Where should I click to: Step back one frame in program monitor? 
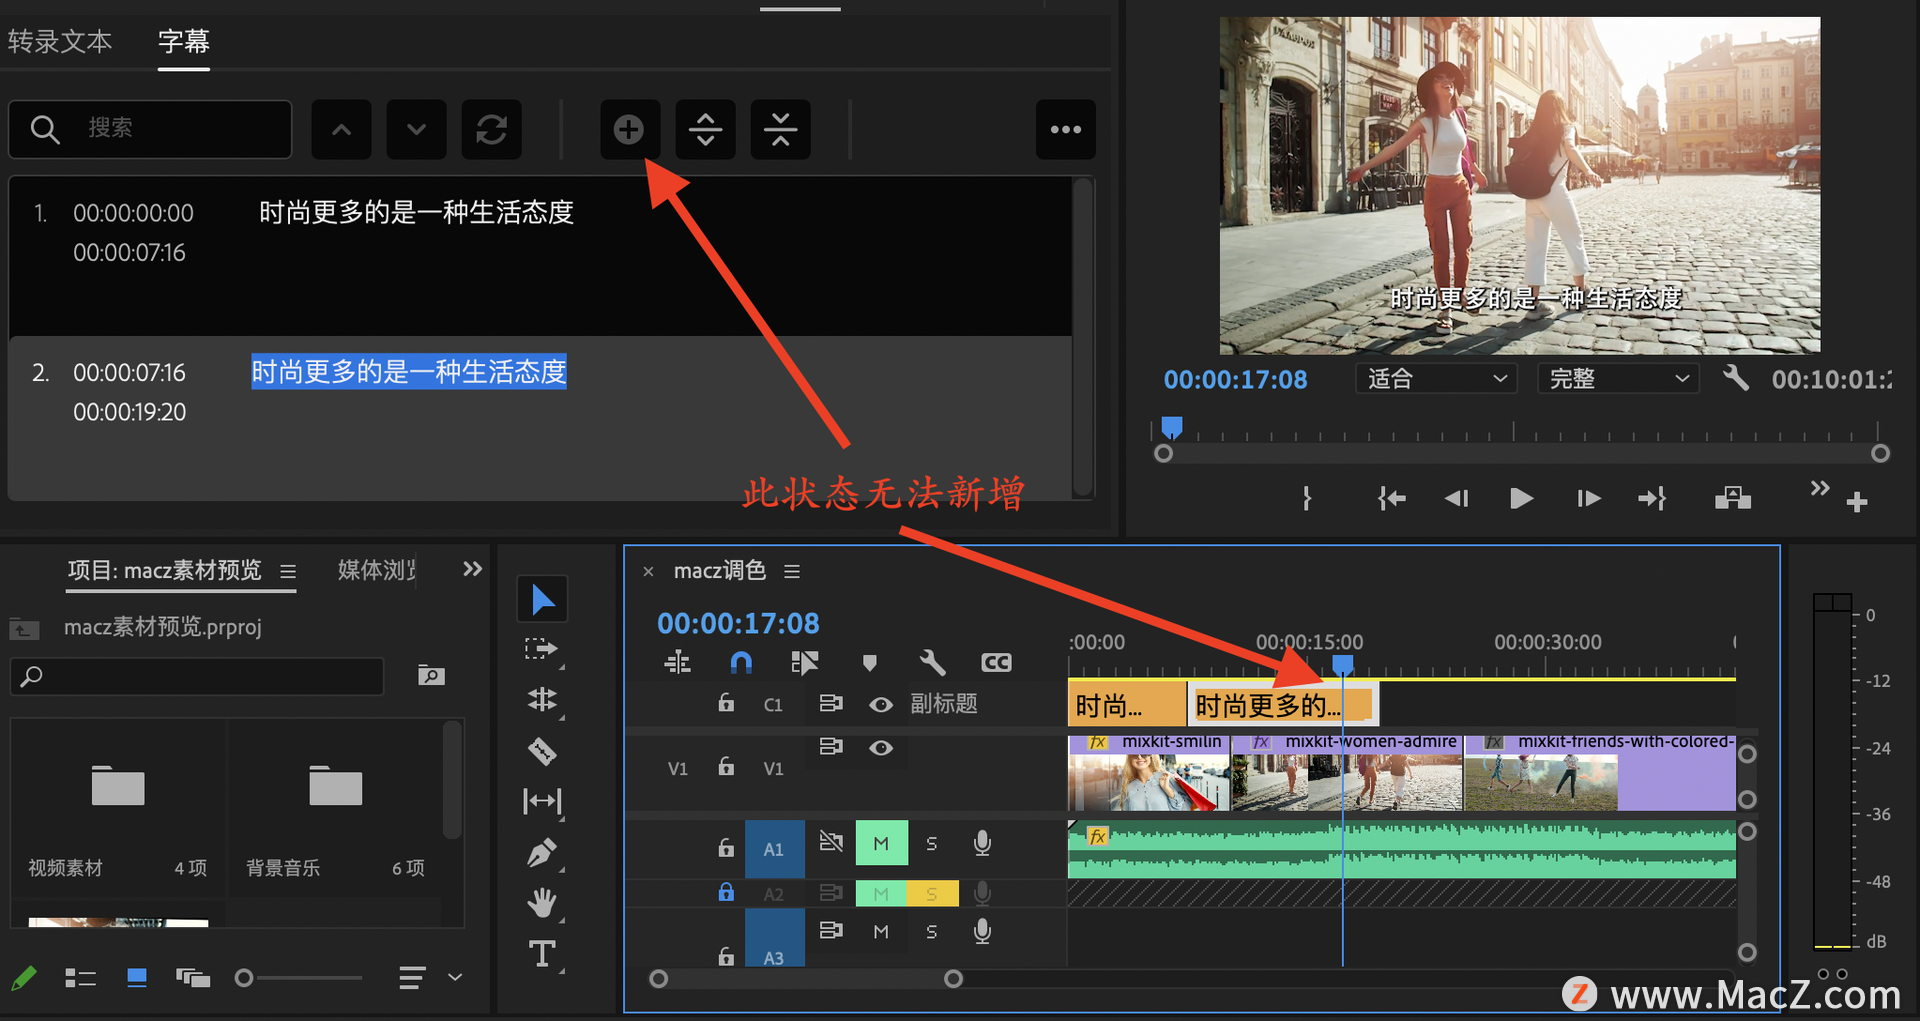point(1456,498)
